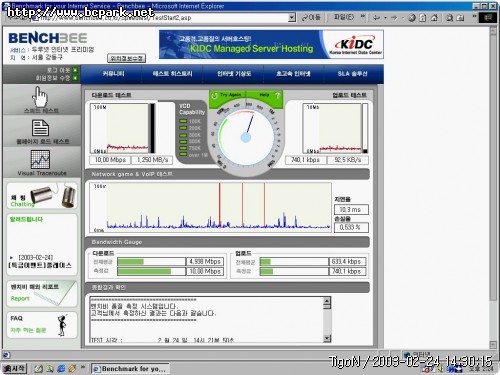Click the green arrow next to member info edit

pyautogui.click(x=75, y=78)
